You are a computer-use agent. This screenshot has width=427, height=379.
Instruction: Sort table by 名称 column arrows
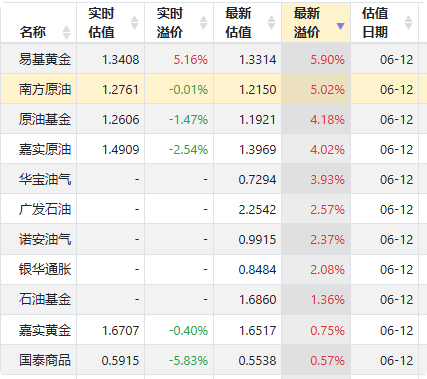(66, 32)
